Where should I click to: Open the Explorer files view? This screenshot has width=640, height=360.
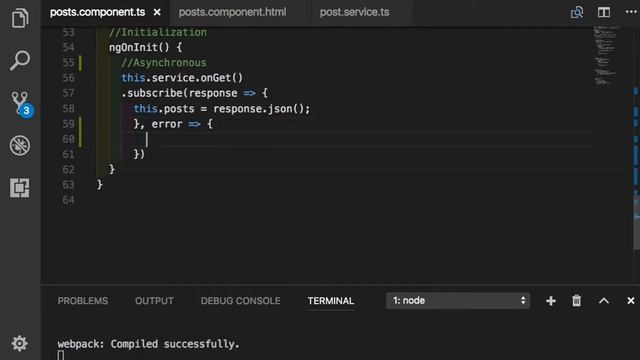(x=20, y=18)
